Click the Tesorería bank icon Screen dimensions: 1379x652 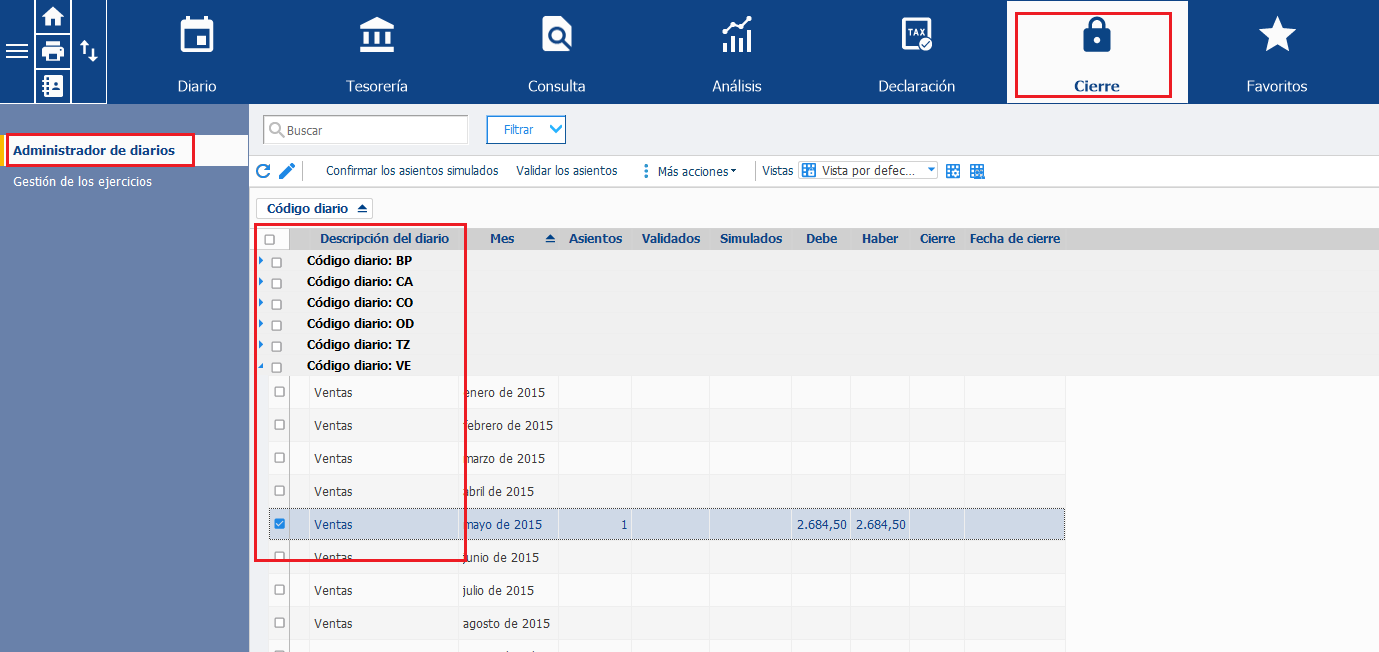pos(377,35)
